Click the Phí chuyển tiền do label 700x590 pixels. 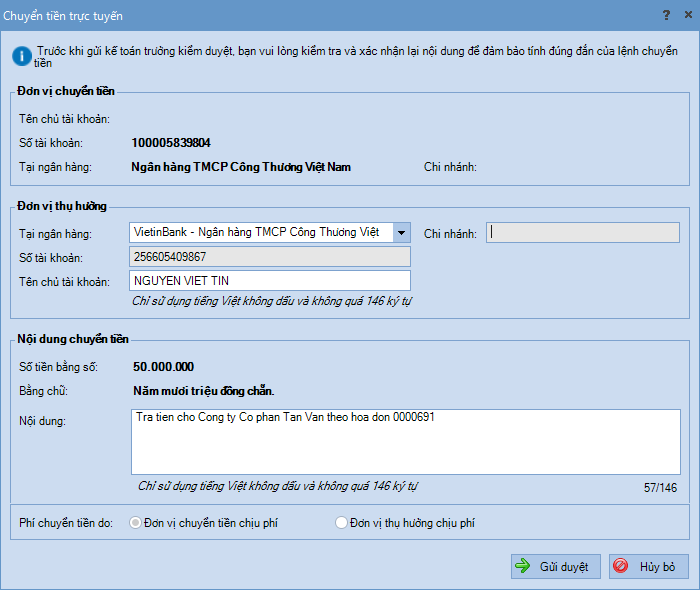point(66,523)
